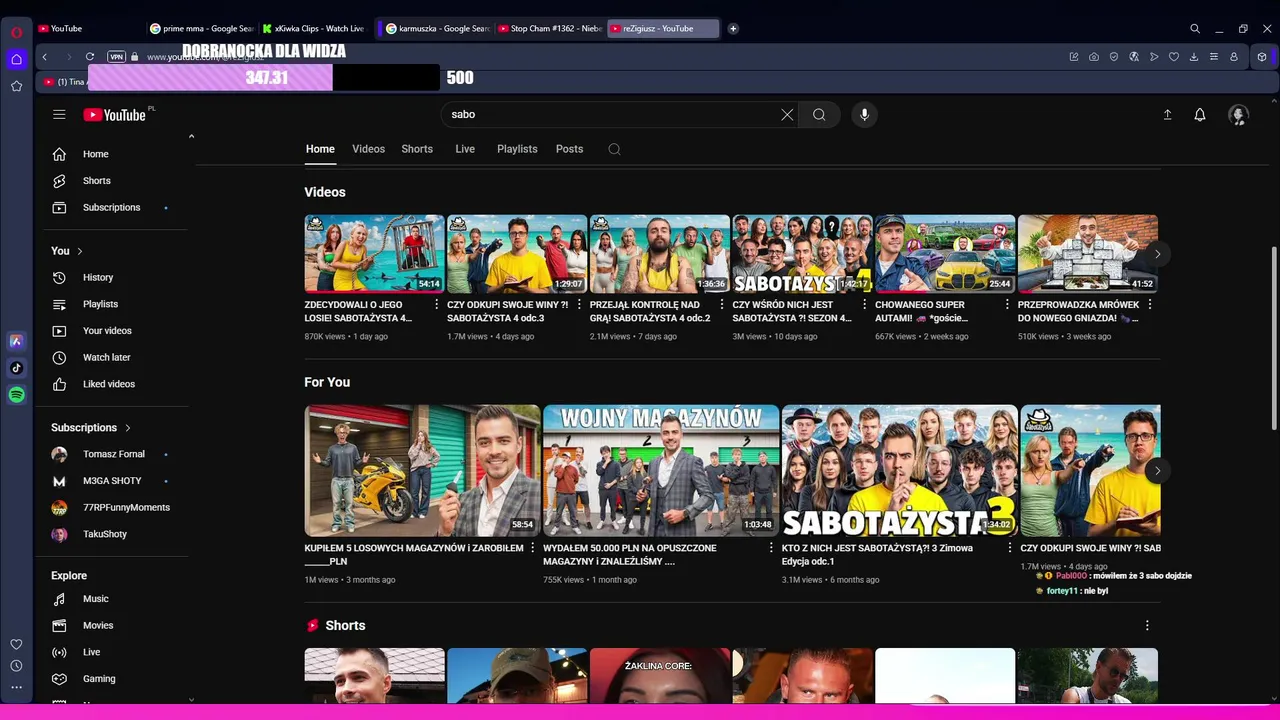The width and height of the screenshot is (1280, 720).
Task: Click the channel search input field
Action: coord(610,115)
